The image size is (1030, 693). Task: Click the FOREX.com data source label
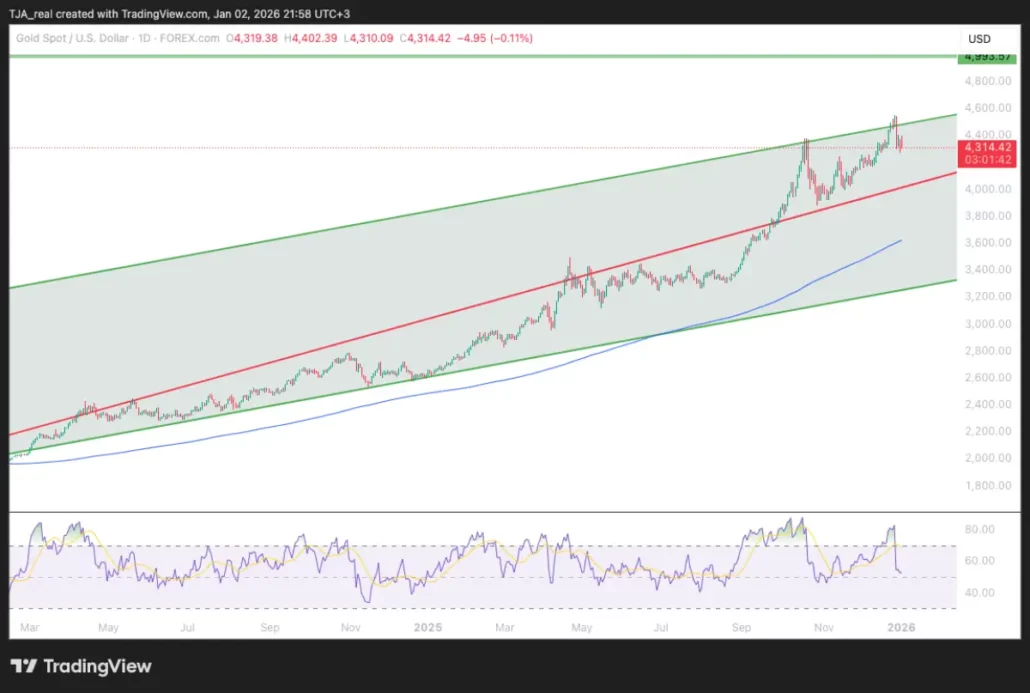193,38
